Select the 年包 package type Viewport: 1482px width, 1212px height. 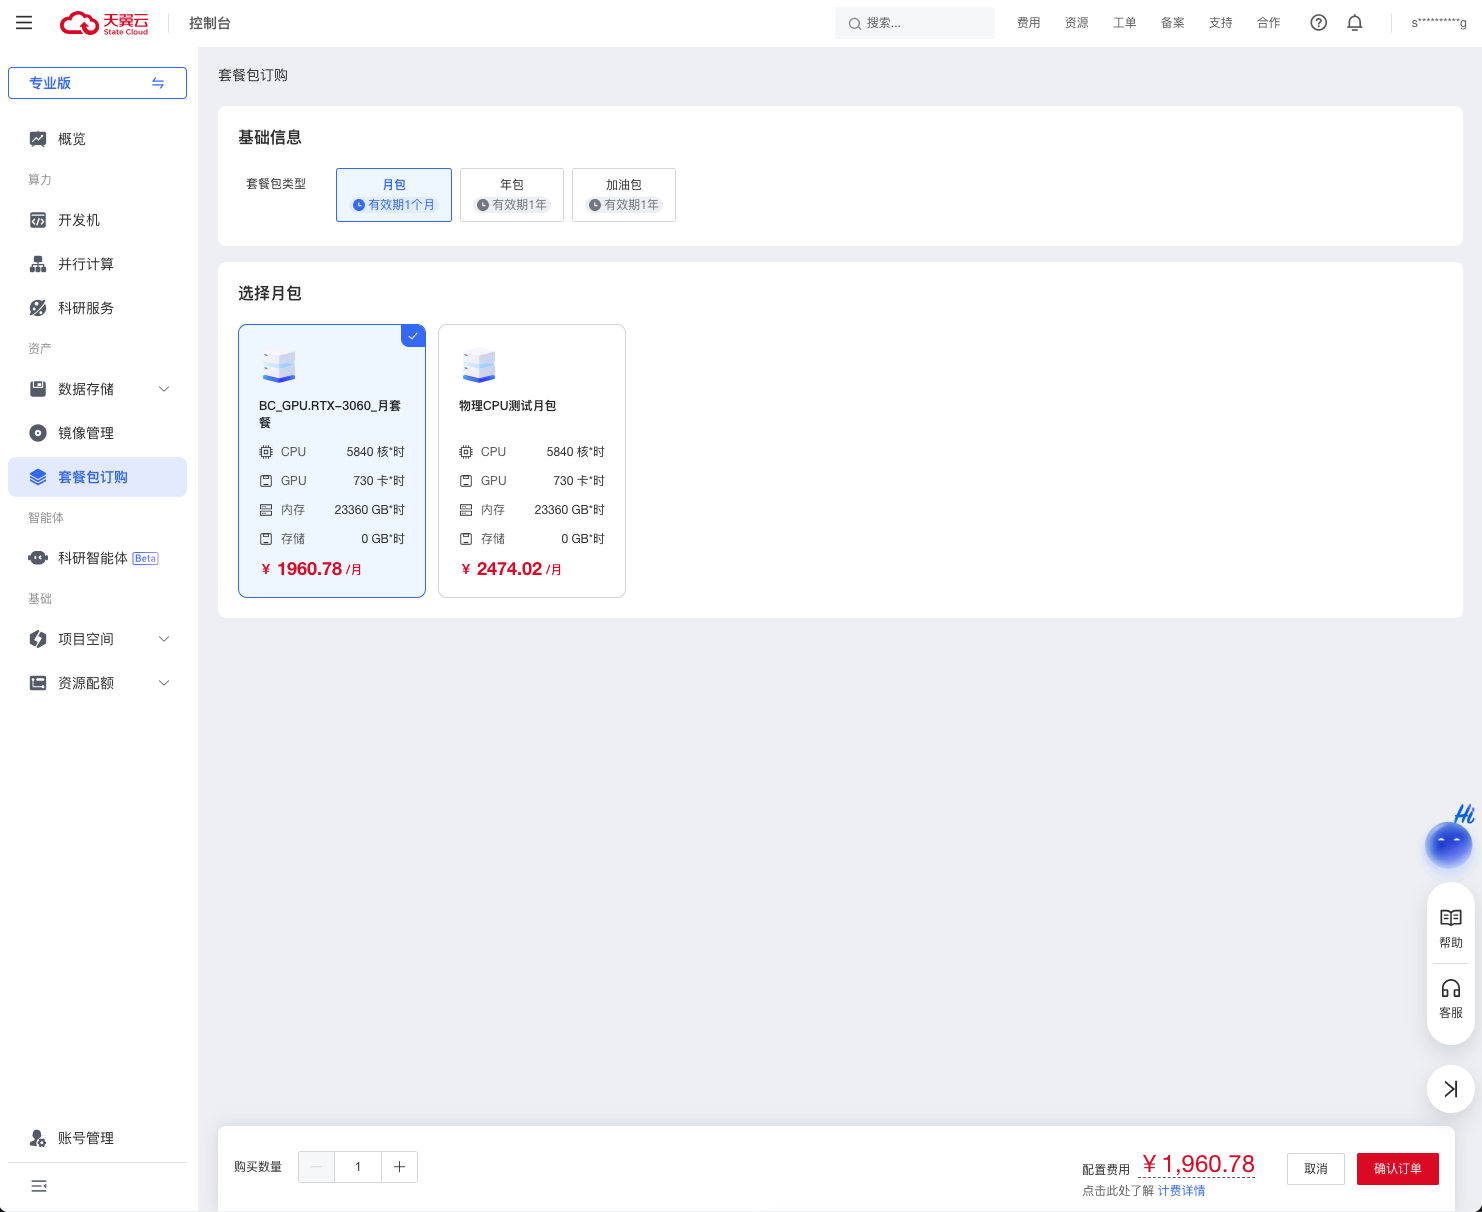pyautogui.click(x=512, y=195)
